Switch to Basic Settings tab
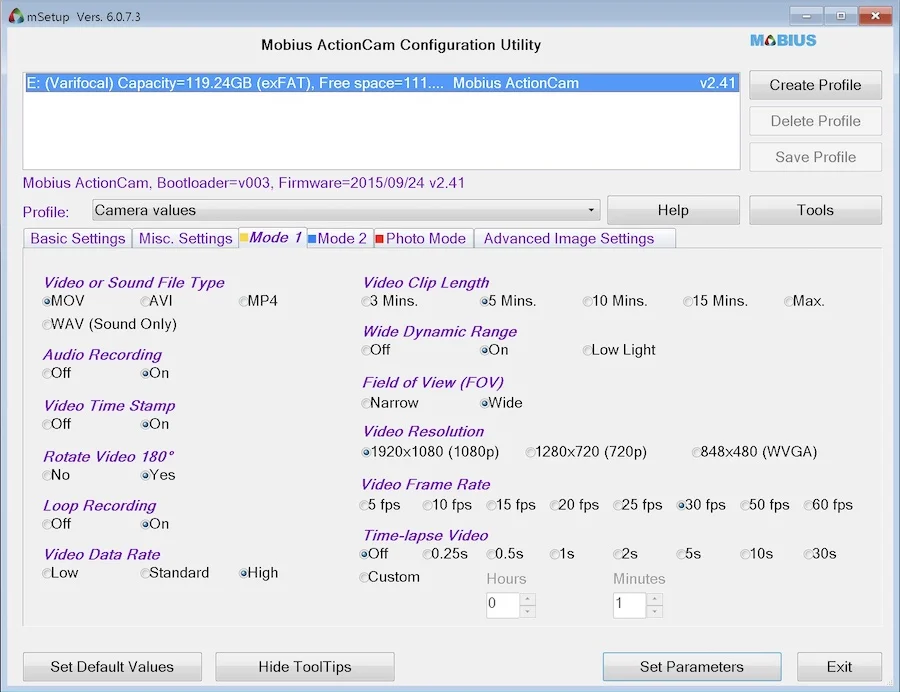This screenshot has width=900, height=692. coord(77,238)
